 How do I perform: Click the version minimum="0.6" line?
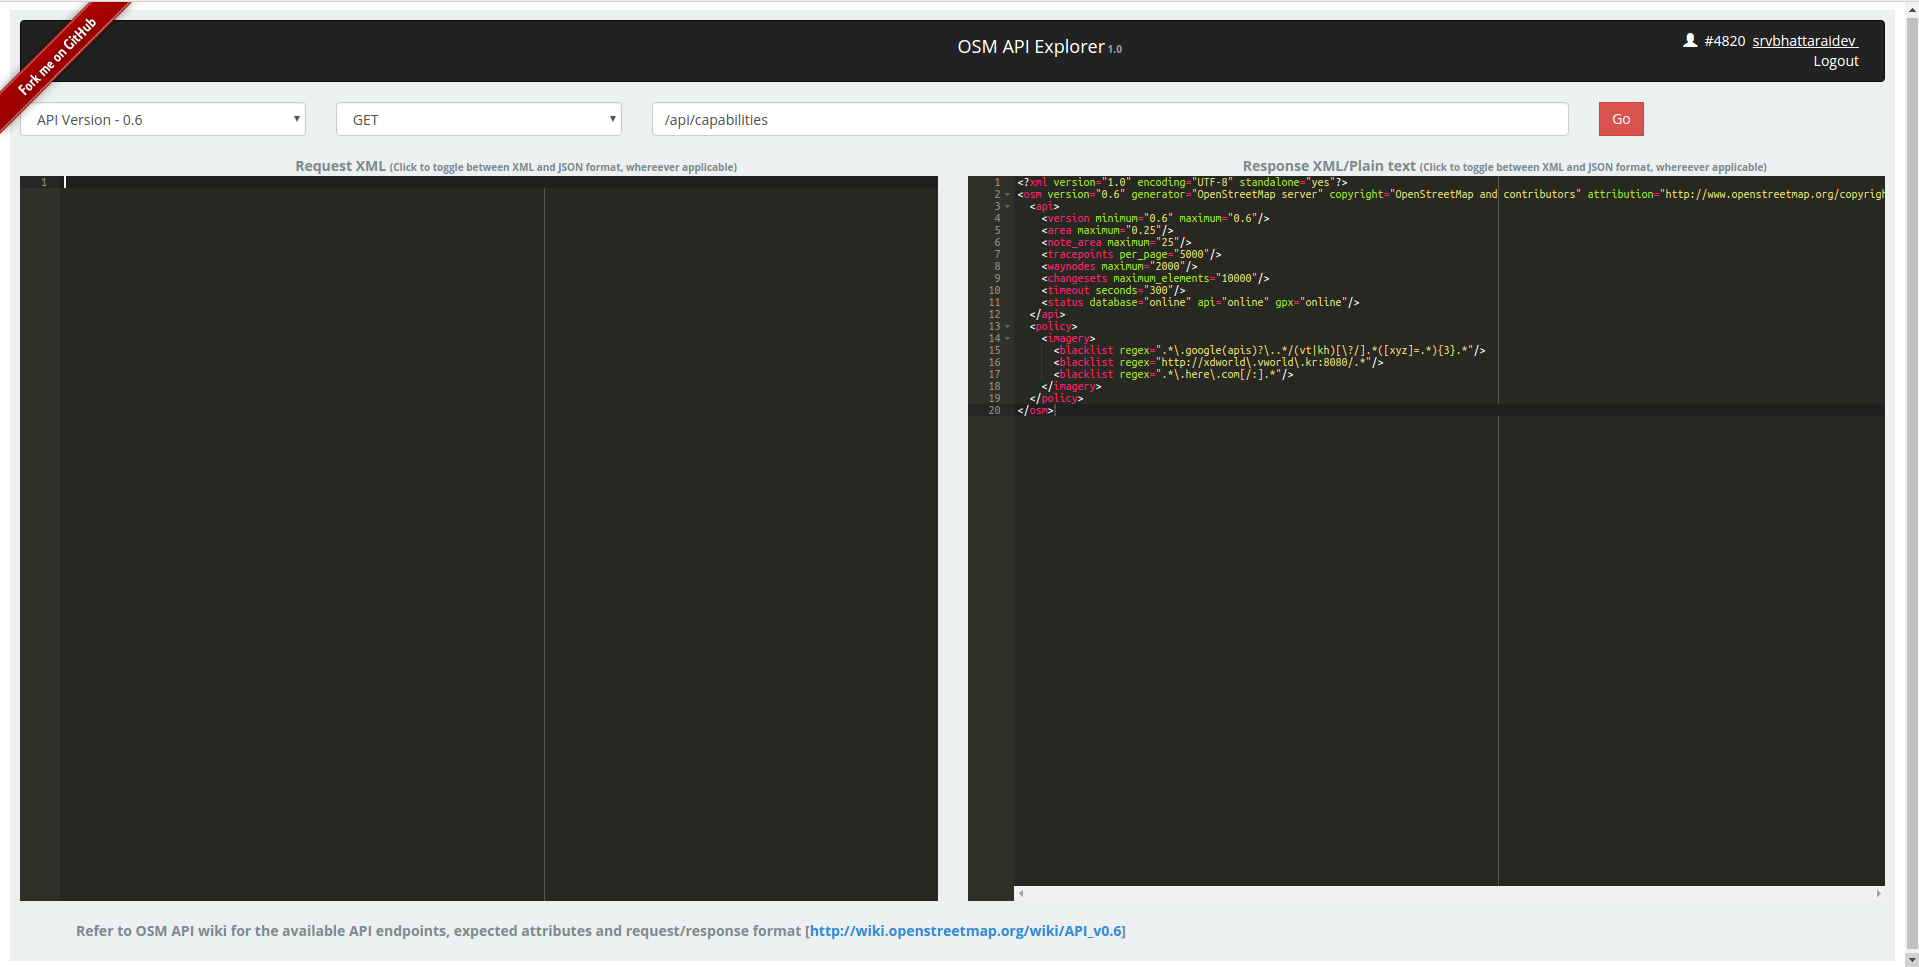(1155, 219)
